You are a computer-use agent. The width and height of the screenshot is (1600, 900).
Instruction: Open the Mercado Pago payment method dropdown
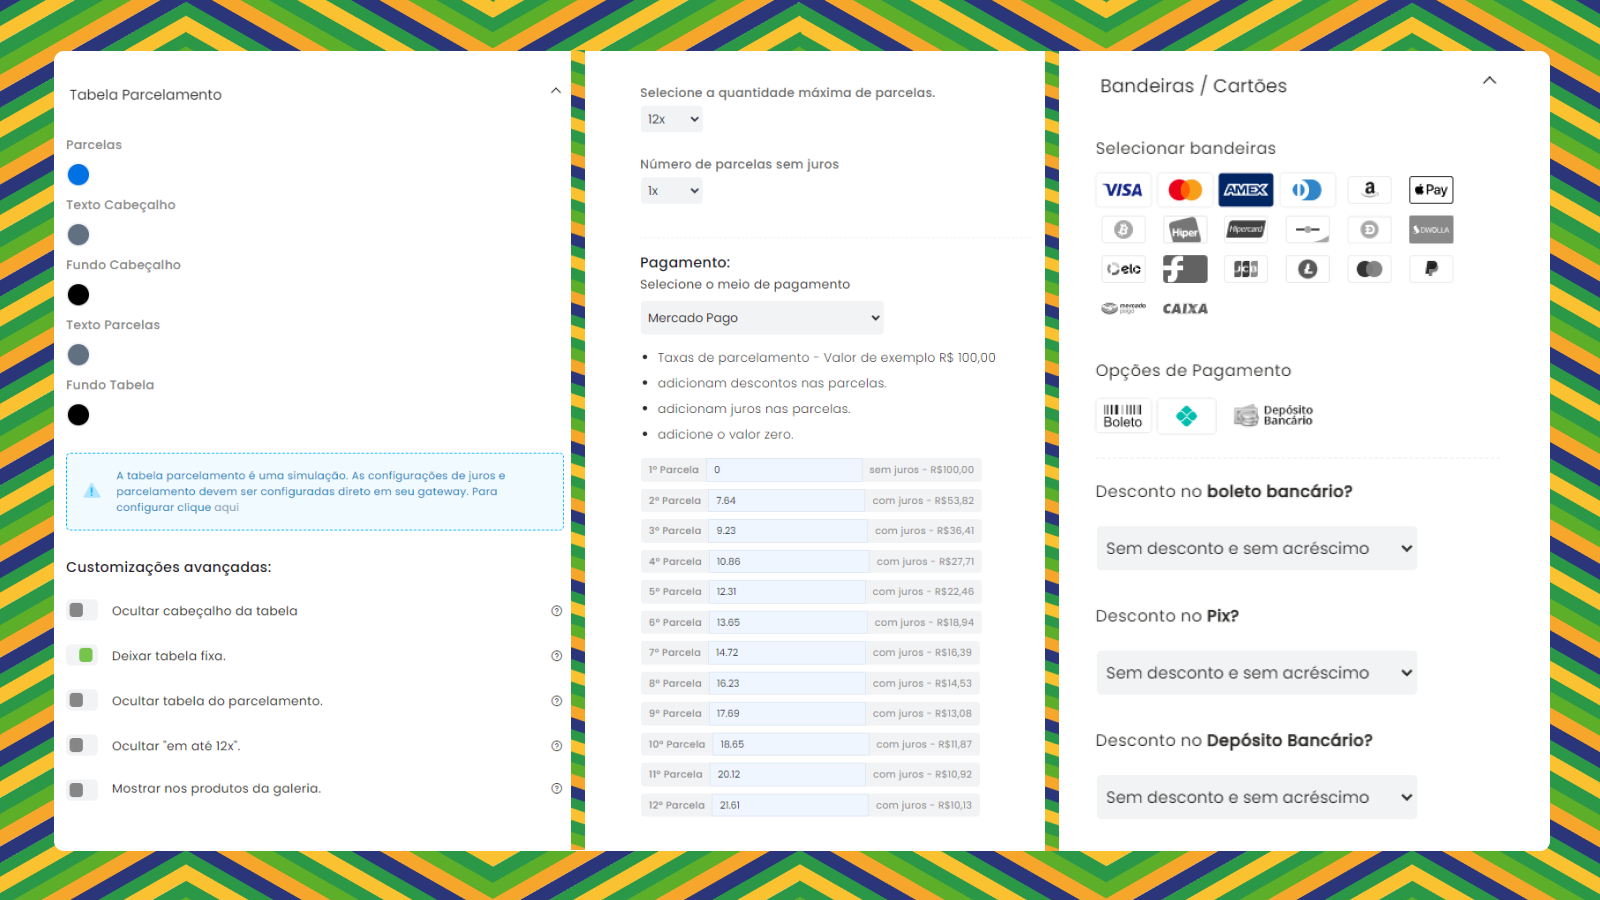tap(762, 318)
